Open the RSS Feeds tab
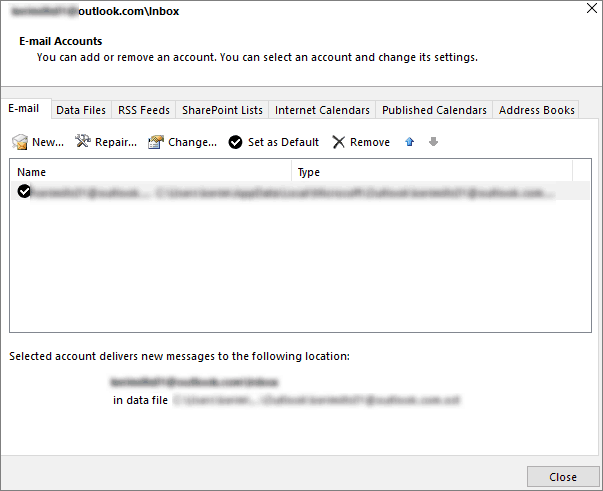This screenshot has height=491, width=603. pyautogui.click(x=144, y=110)
